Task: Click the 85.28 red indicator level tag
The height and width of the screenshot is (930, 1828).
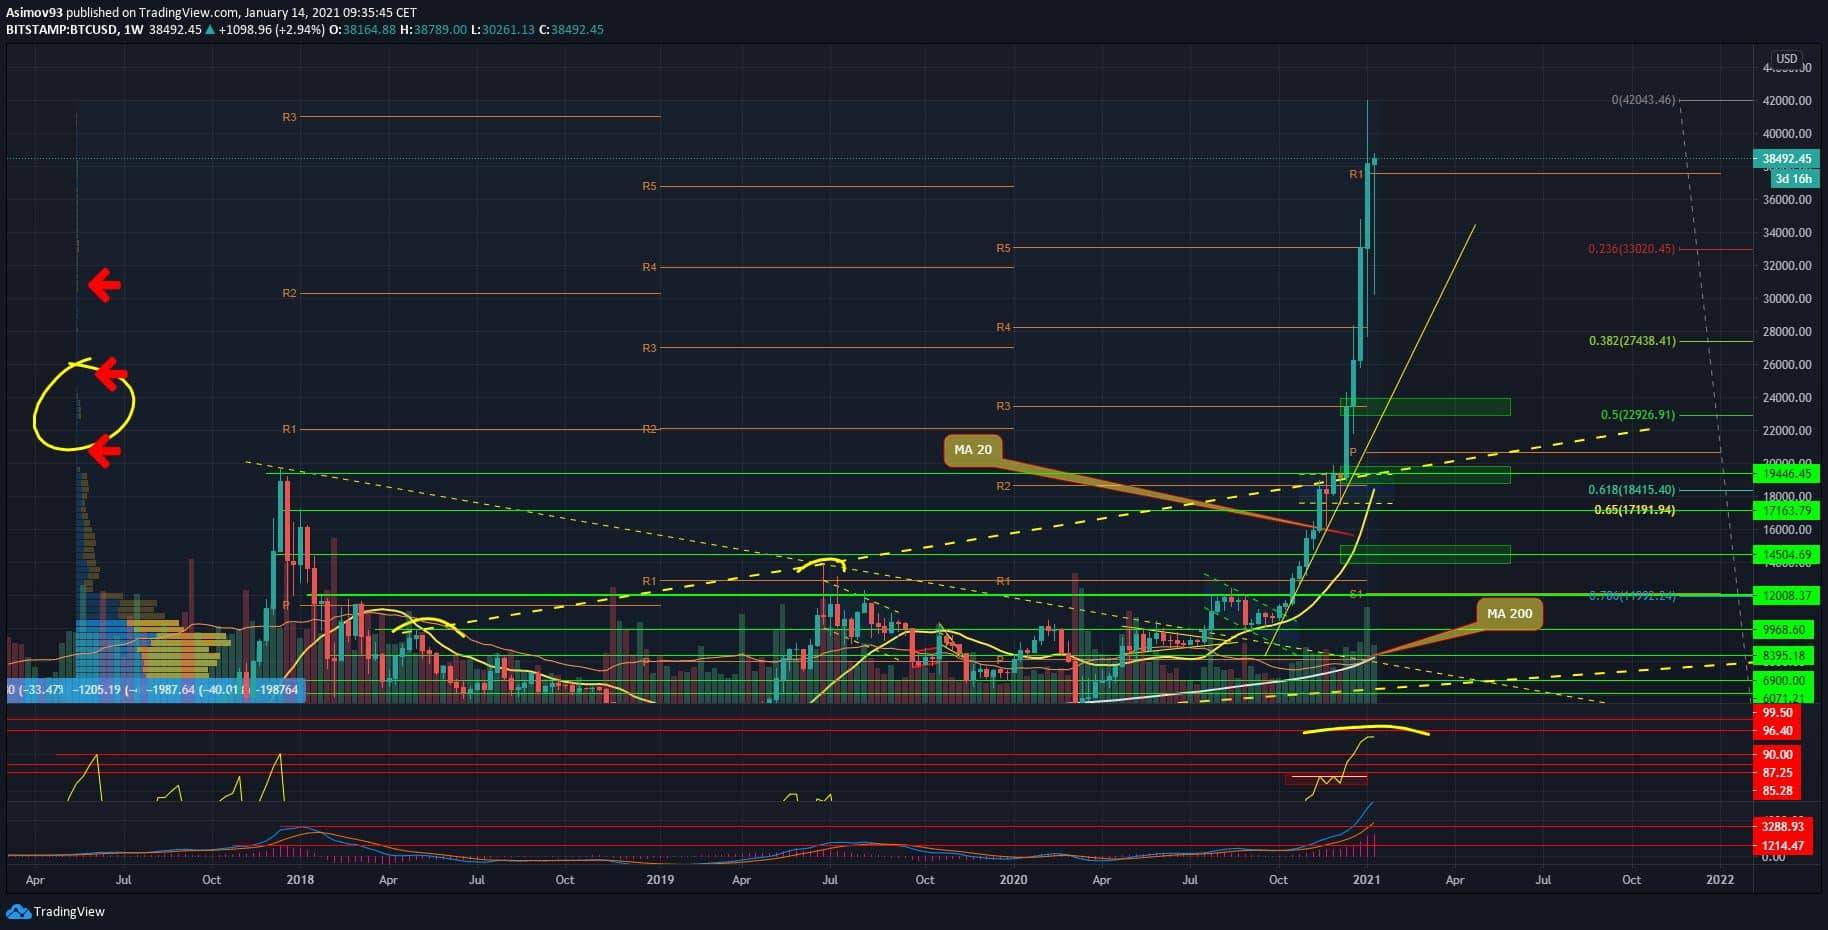Action: pos(1777,791)
